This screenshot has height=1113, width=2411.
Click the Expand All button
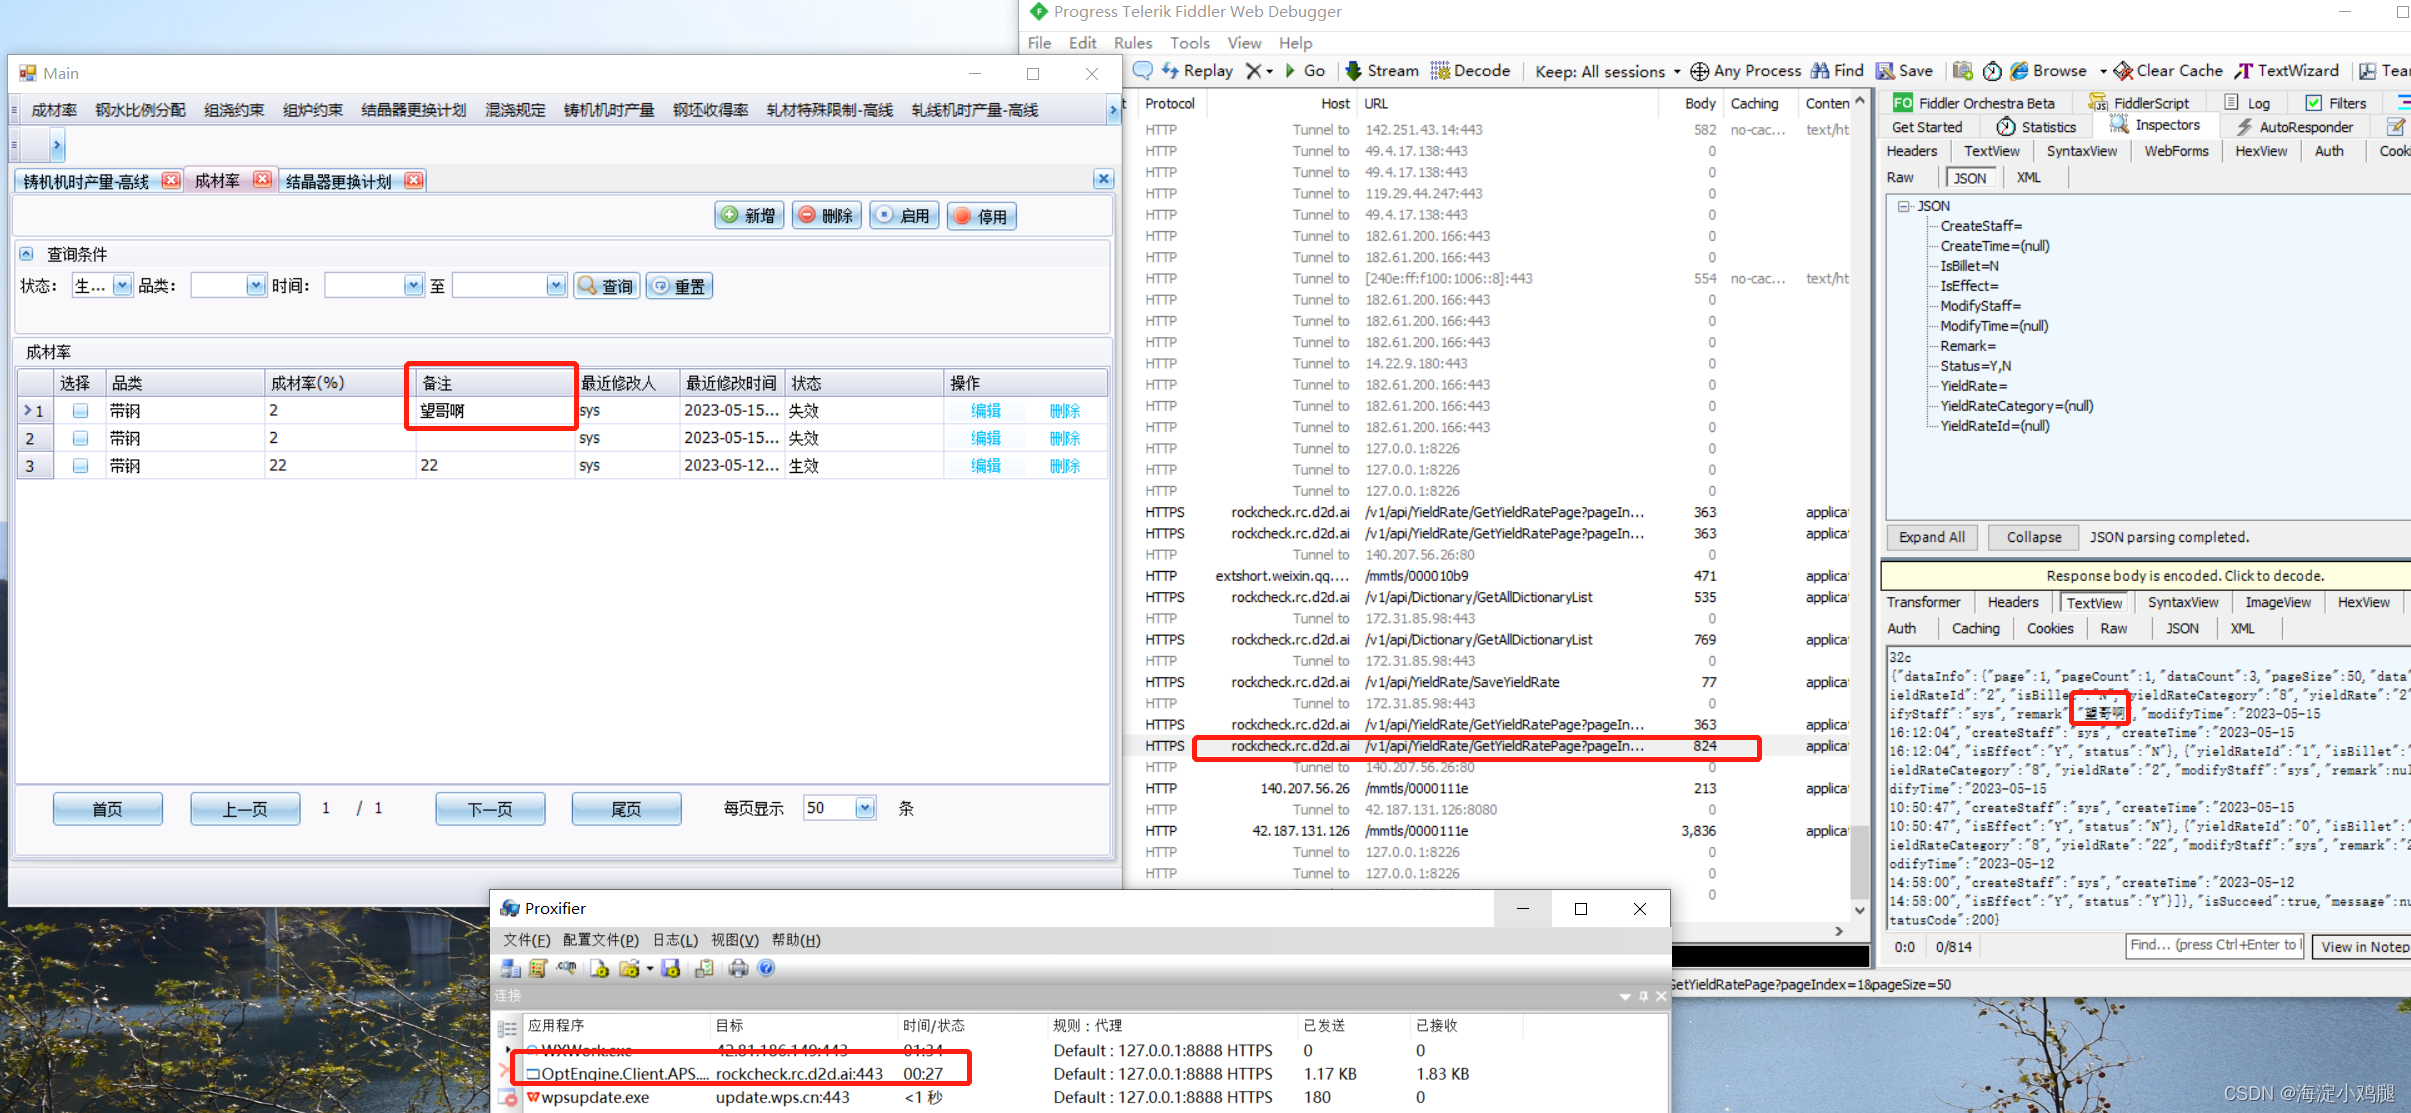pos(1931,537)
